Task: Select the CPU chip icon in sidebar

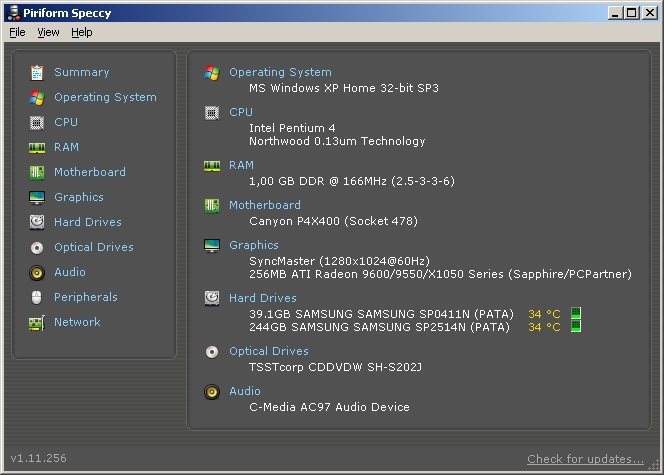Action: tap(37, 122)
